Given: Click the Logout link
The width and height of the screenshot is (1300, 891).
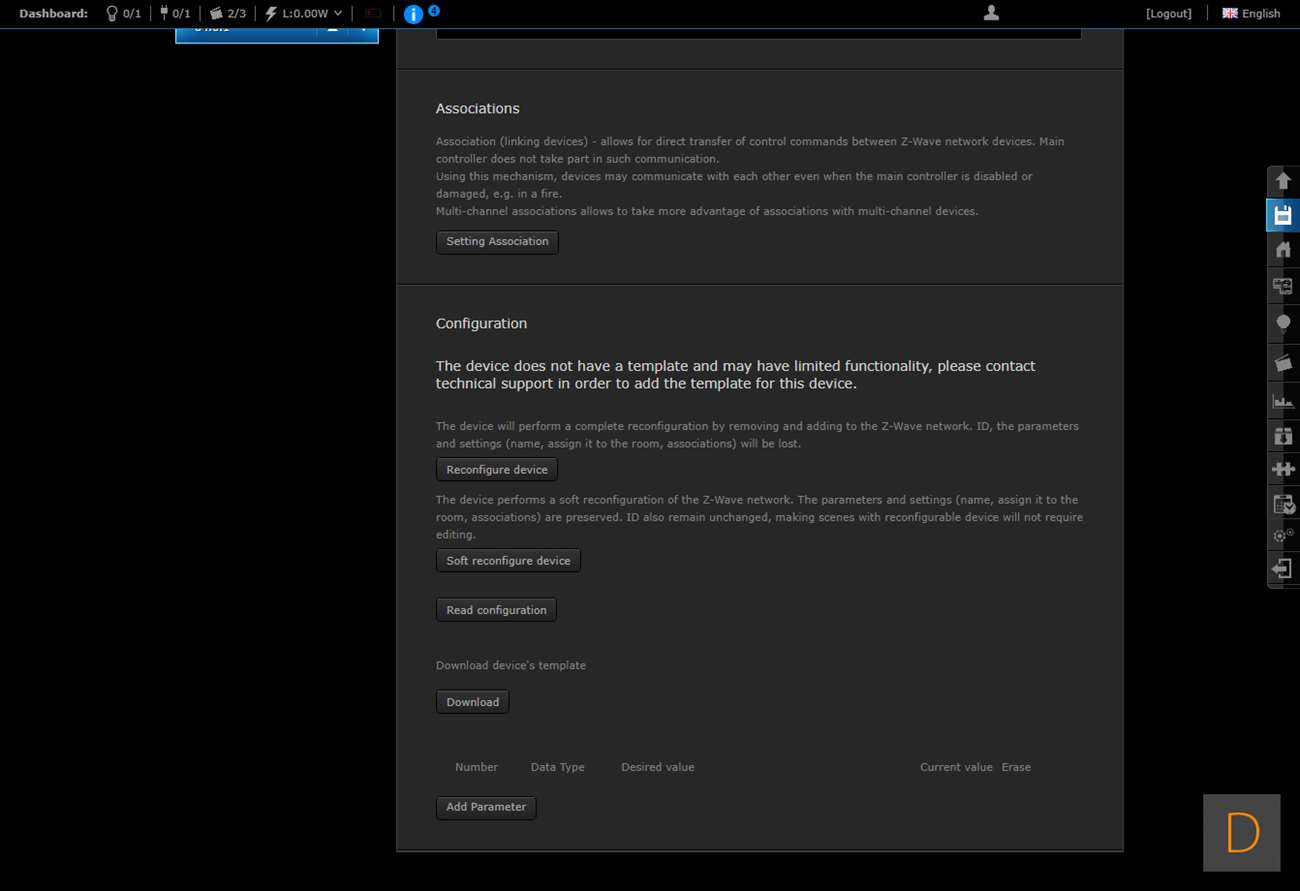Looking at the screenshot, I should 1168,13.
